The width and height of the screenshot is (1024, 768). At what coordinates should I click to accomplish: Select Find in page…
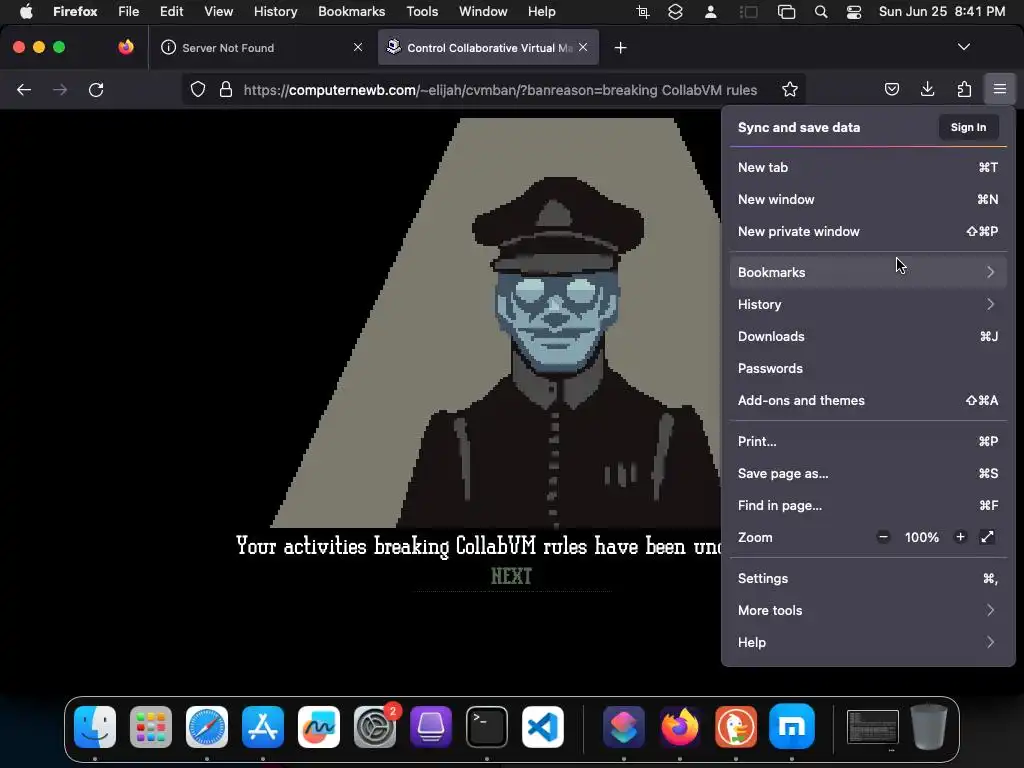click(x=868, y=505)
